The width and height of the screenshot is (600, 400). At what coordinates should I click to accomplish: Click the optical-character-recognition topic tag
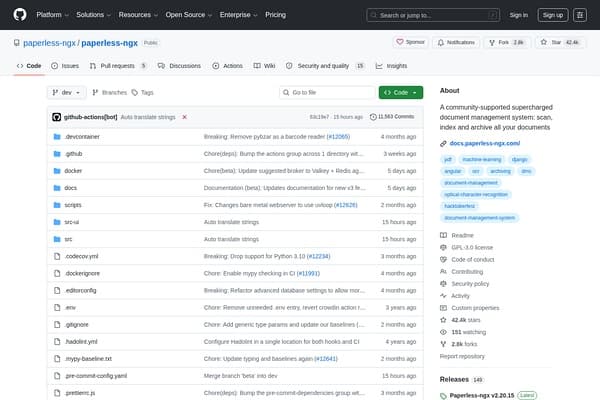click(x=476, y=194)
